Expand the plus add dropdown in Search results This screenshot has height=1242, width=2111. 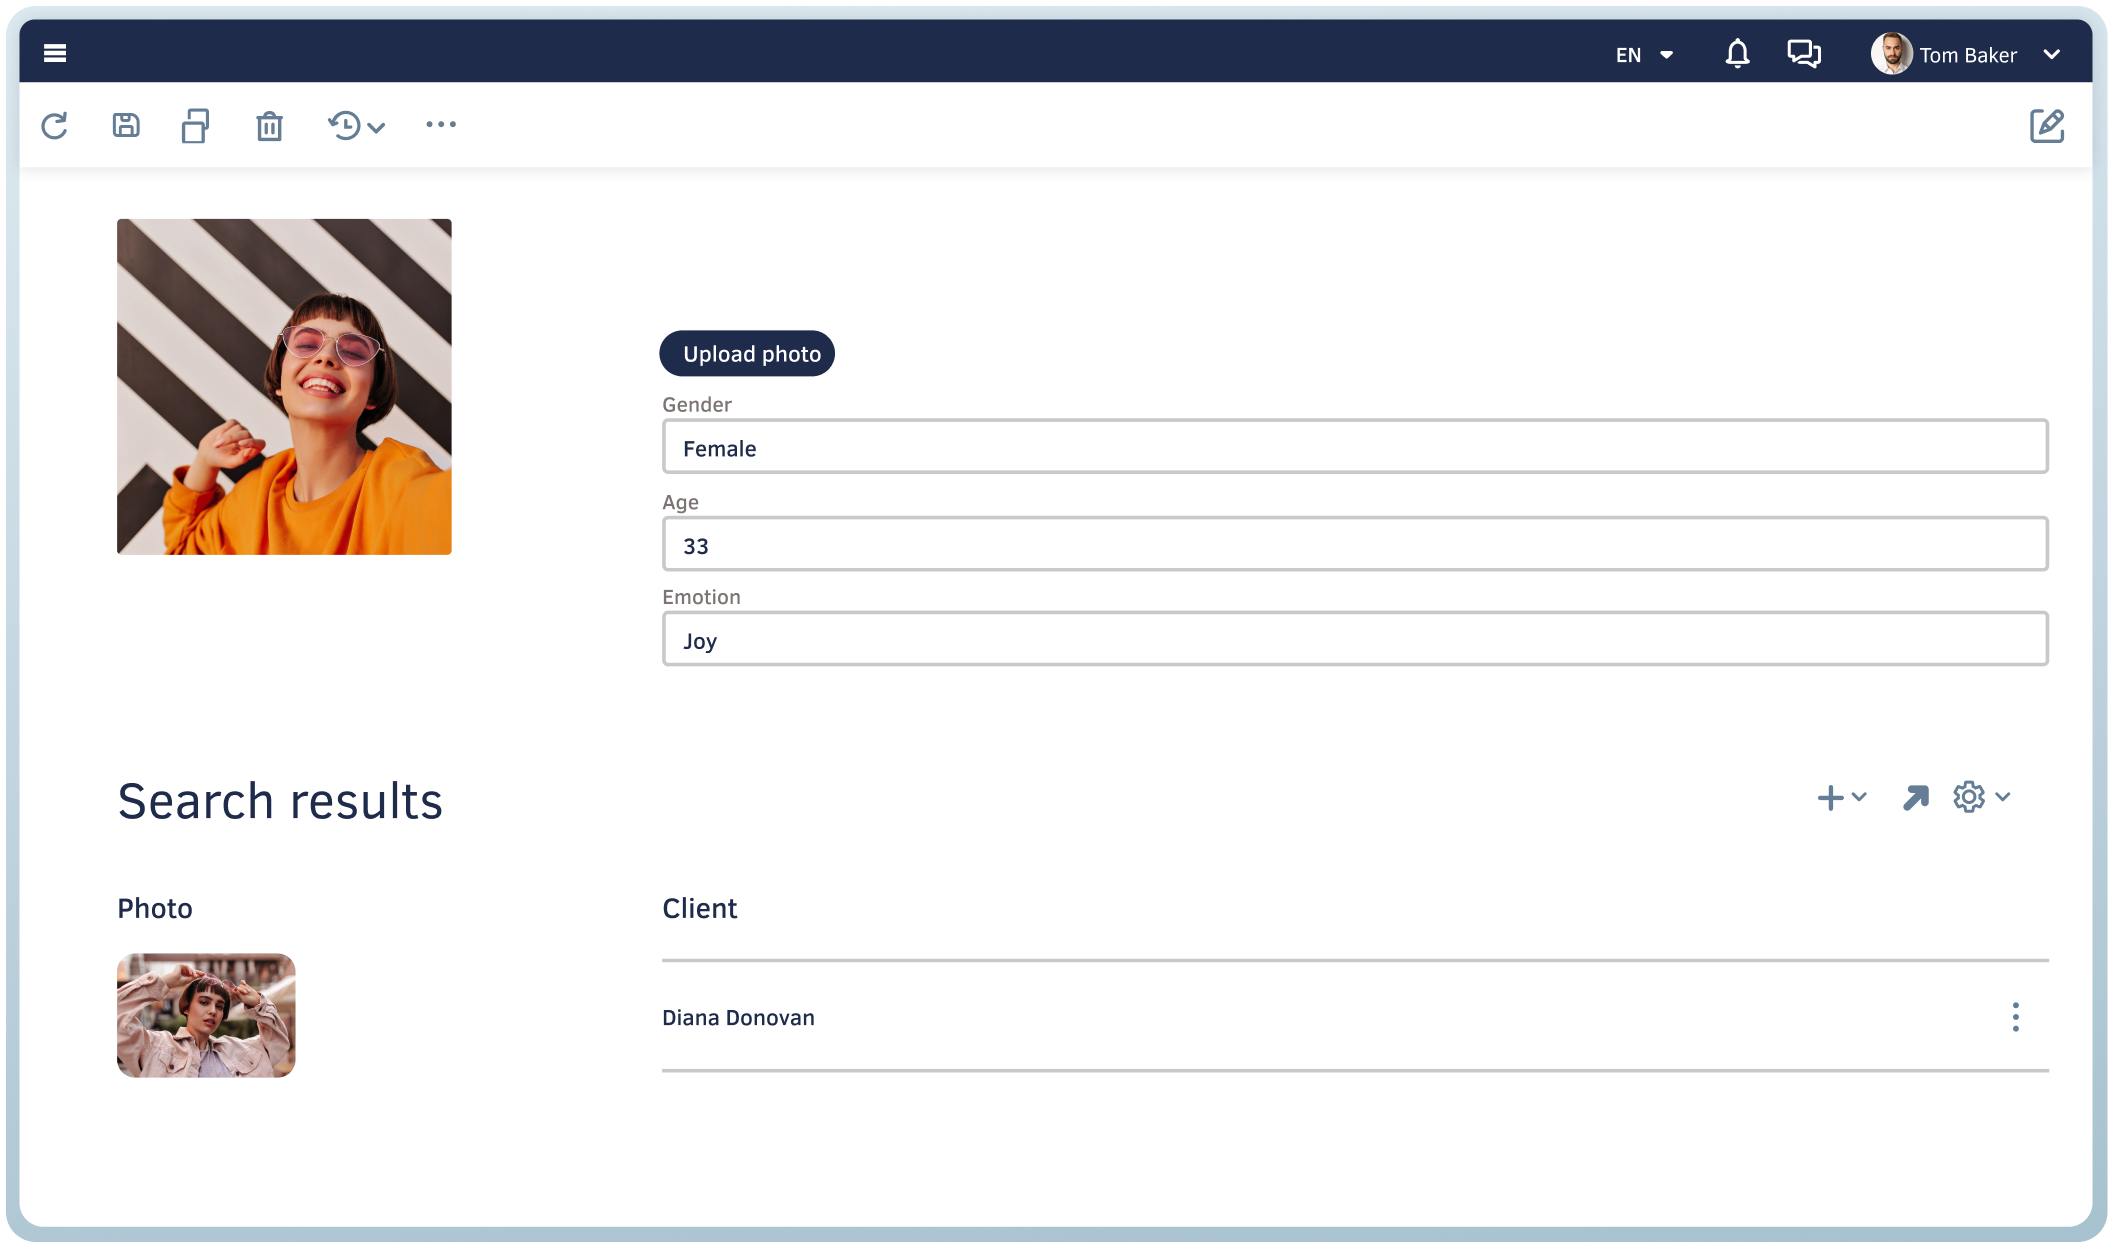(1841, 798)
